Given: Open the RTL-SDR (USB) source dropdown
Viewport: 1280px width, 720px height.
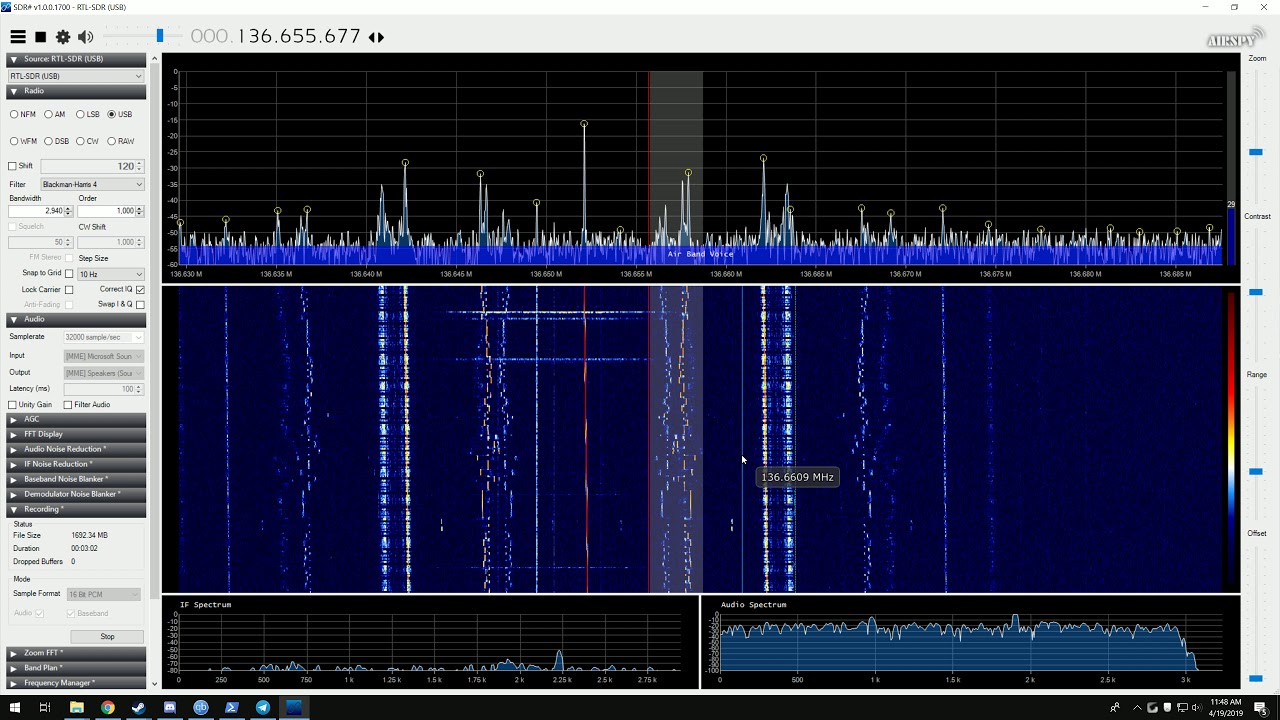Looking at the screenshot, I should [x=76, y=76].
